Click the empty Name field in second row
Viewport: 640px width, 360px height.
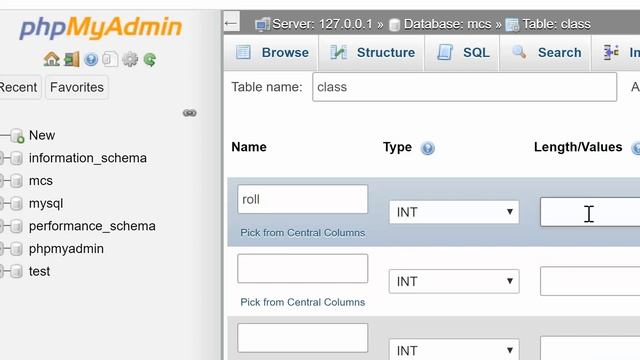point(302,269)
